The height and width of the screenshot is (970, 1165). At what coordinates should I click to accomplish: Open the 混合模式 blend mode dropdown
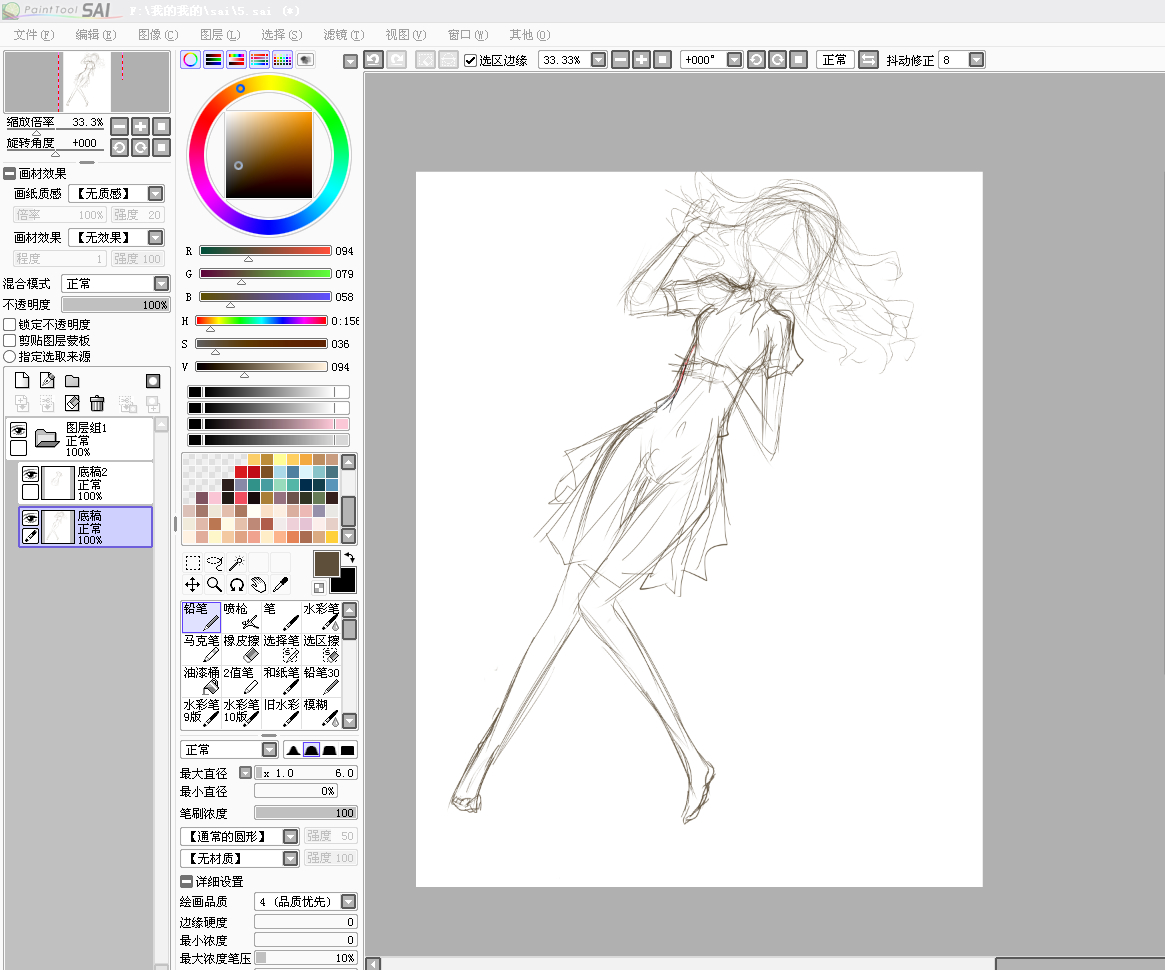(x=161, y=284)
